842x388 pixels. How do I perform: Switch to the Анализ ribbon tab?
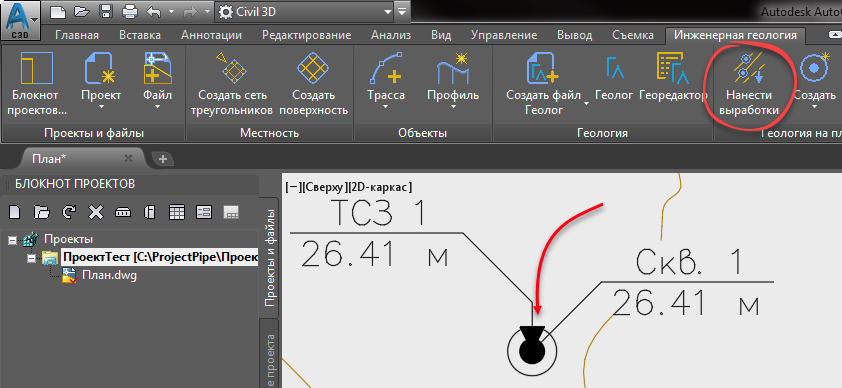click(391, 35)
